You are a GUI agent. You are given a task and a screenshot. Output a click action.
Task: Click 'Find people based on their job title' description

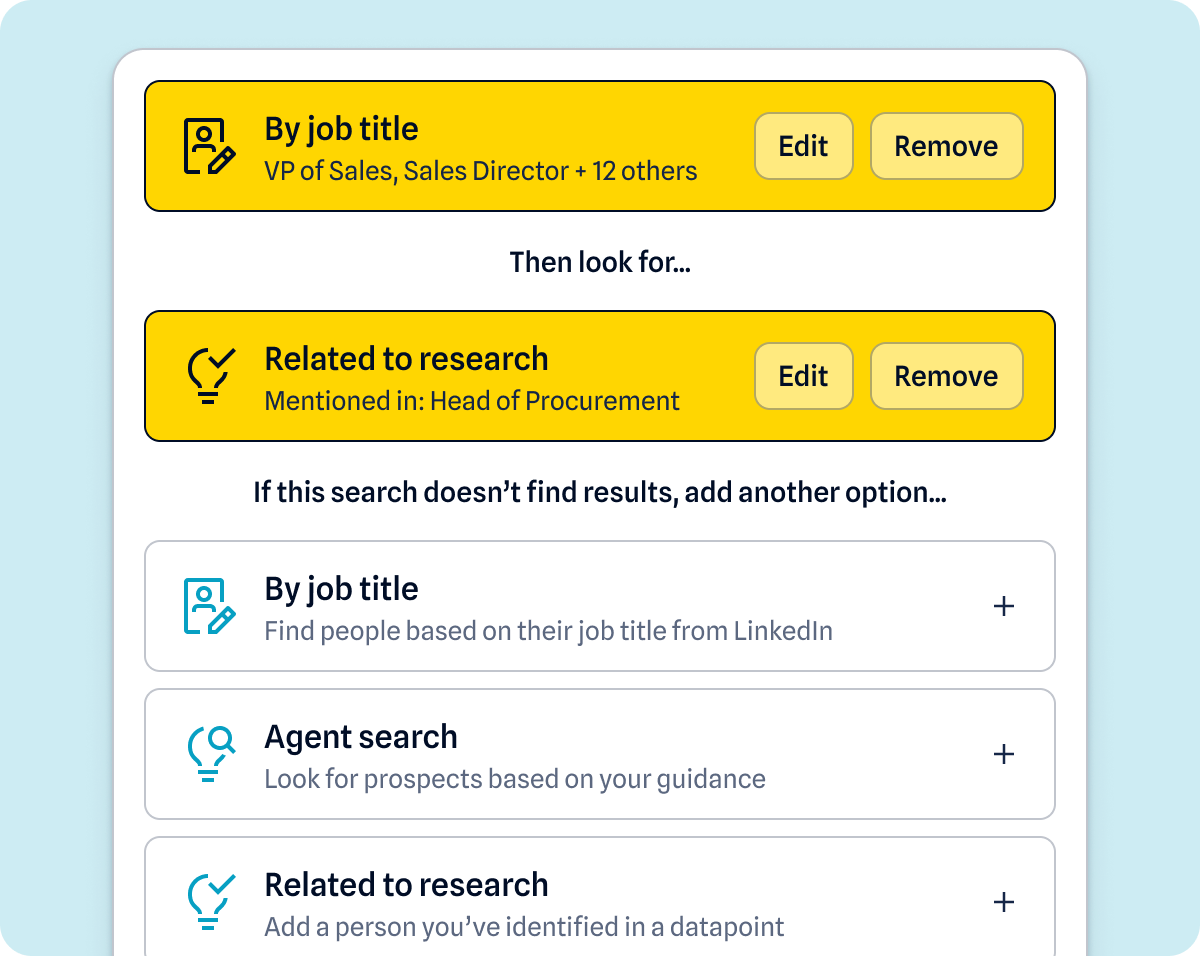click(x=548, y=631)
